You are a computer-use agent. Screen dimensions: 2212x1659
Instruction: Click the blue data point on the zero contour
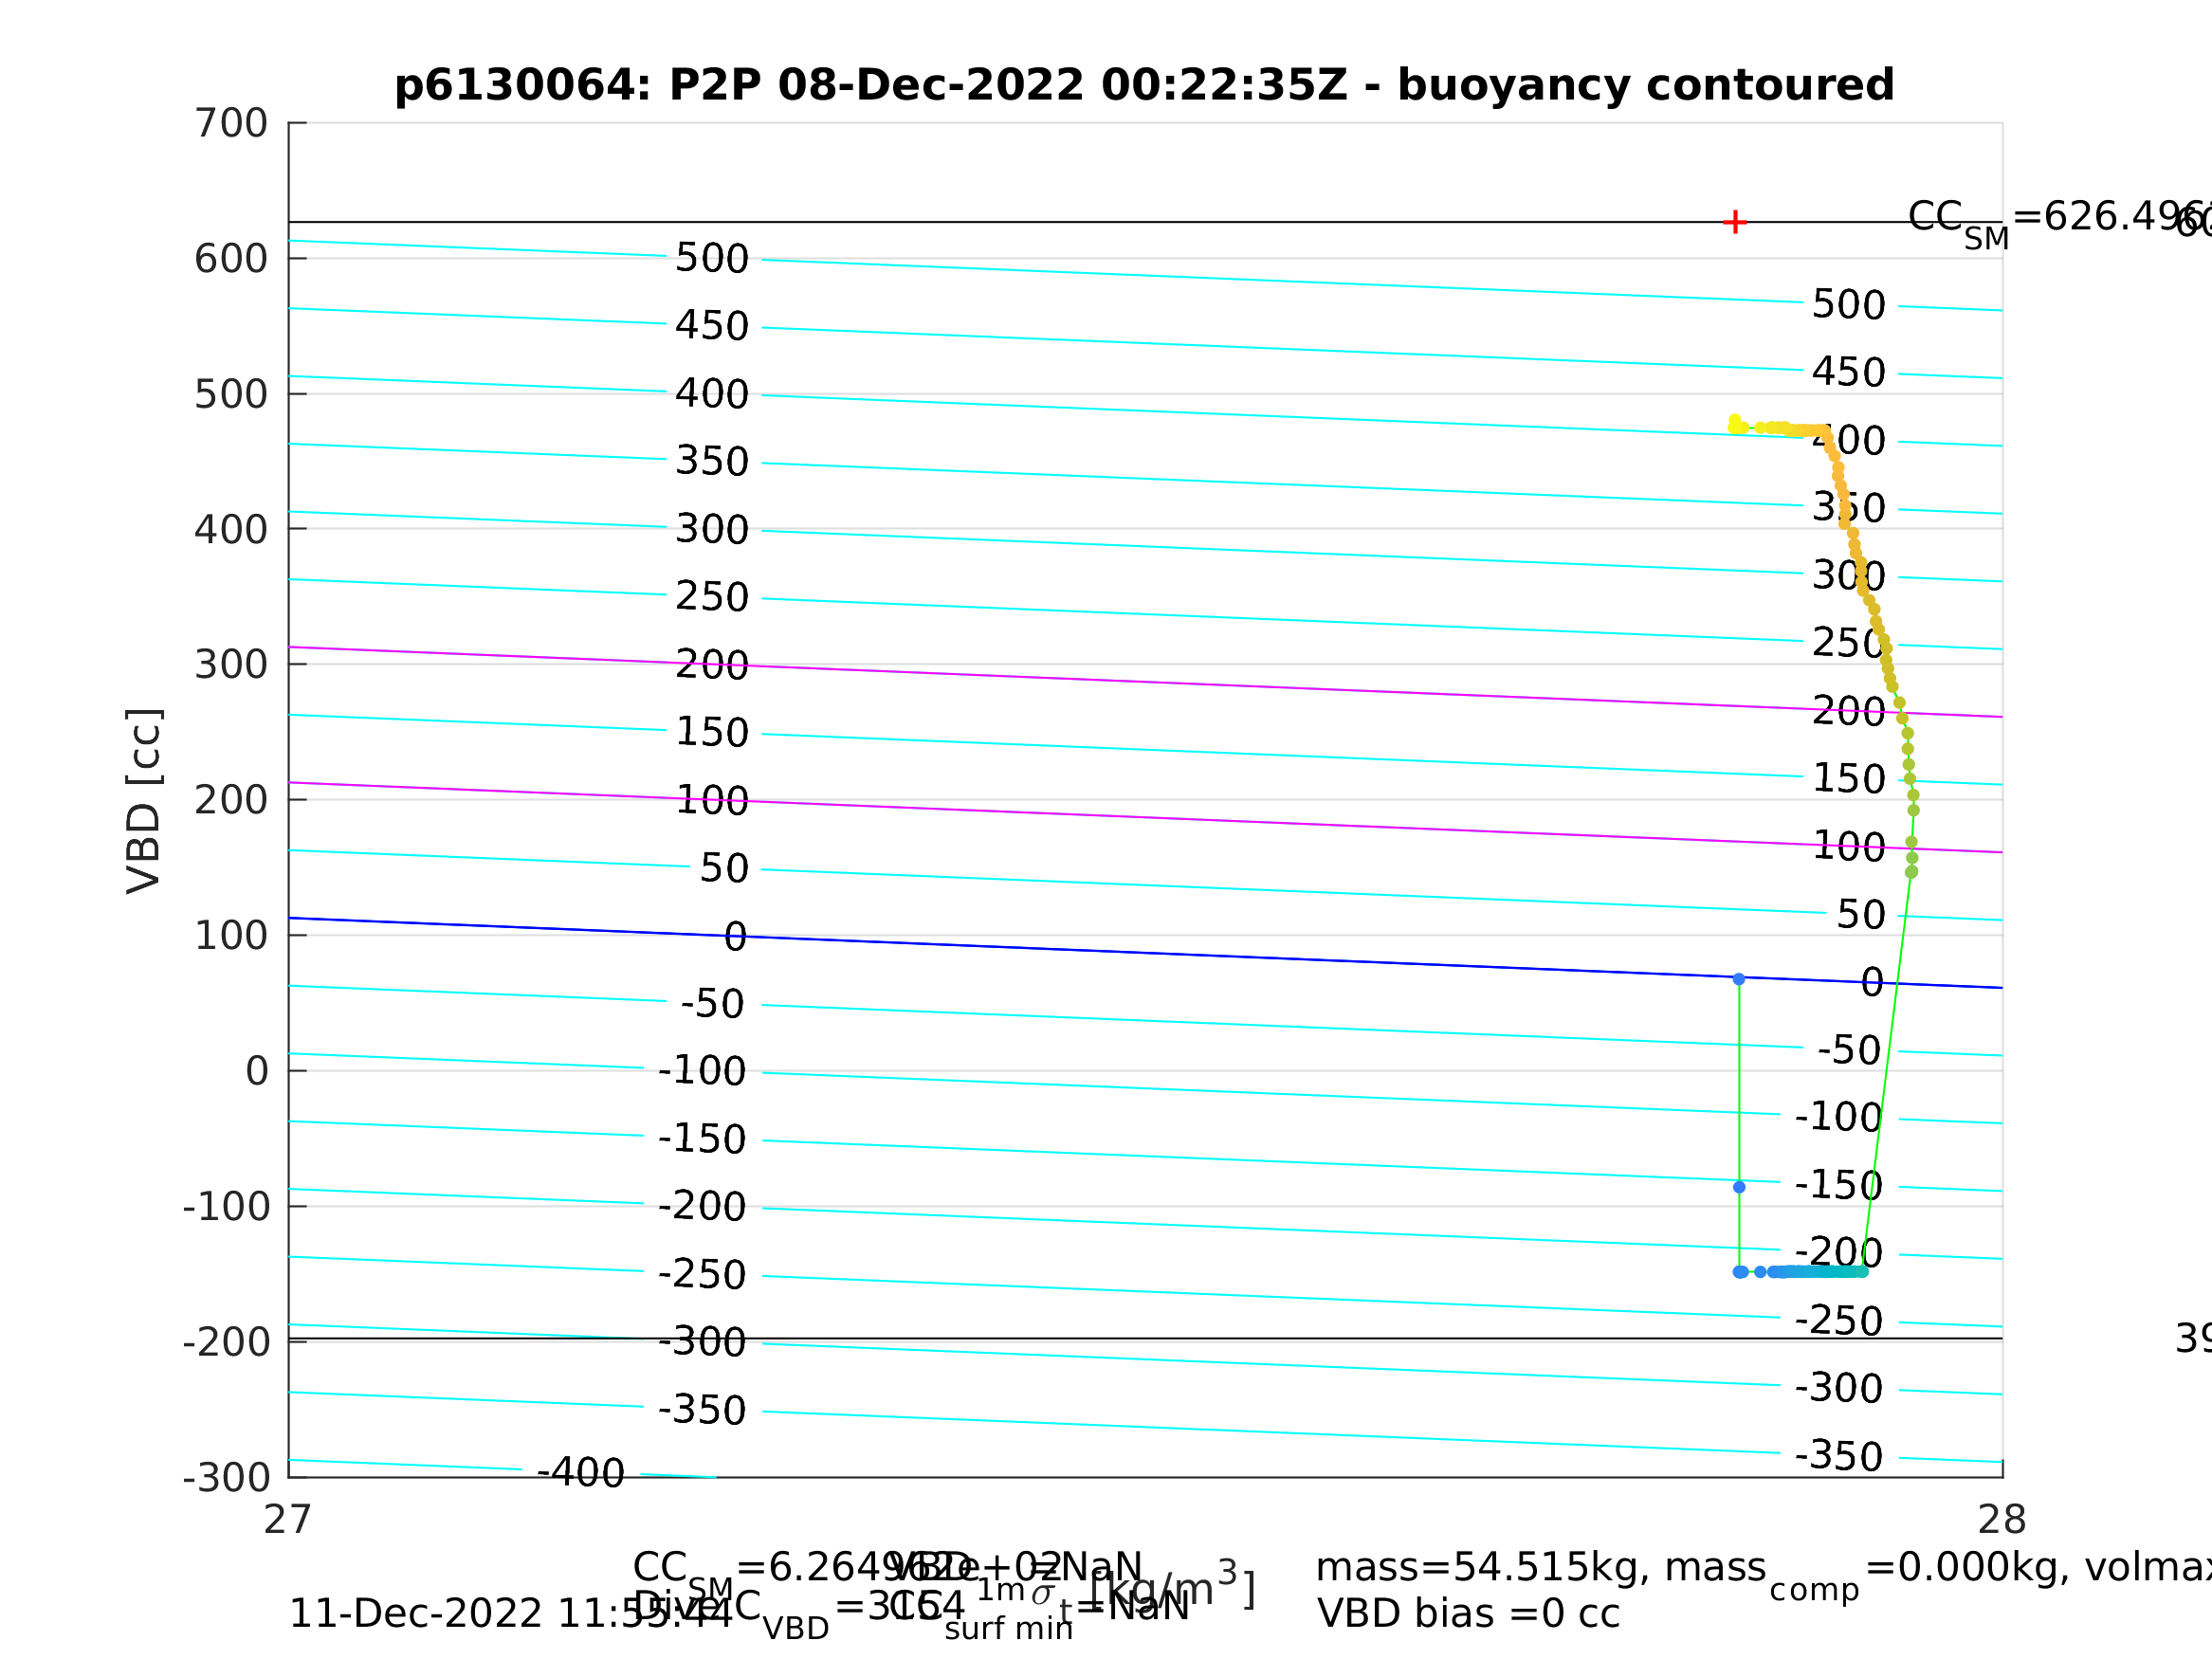[1739, 979]
